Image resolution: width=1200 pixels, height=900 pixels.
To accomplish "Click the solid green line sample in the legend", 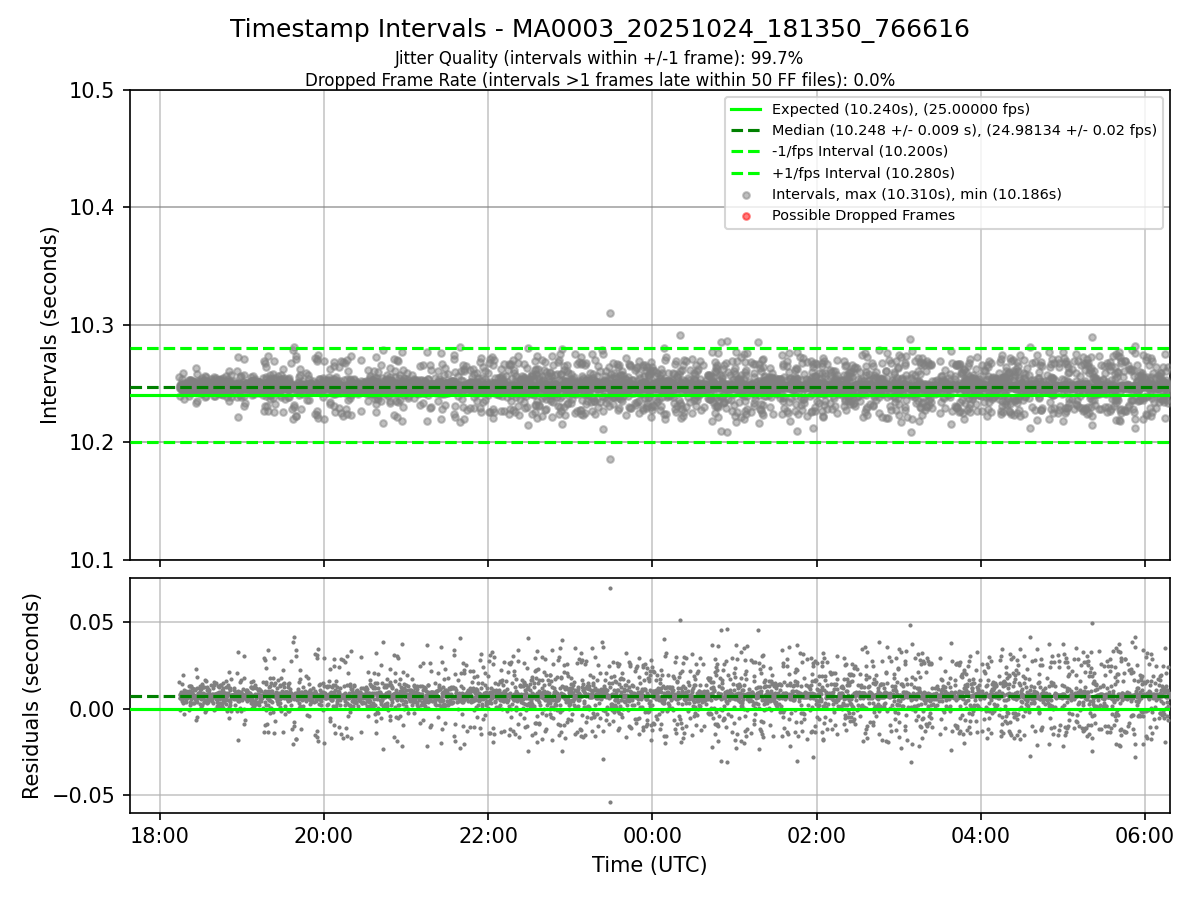I will tap(746, 109).
